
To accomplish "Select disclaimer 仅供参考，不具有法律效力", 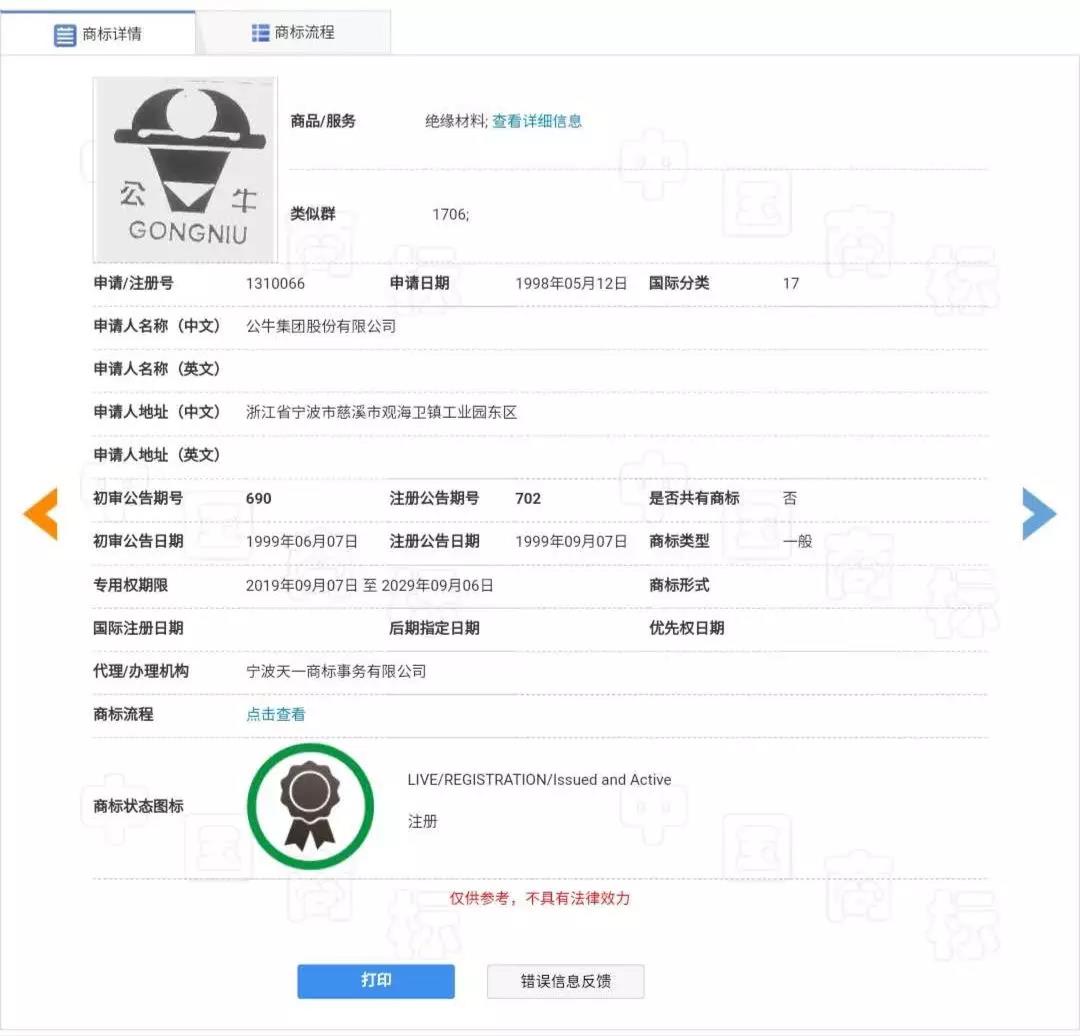I will pyautogui.click(x=540, y=898).
